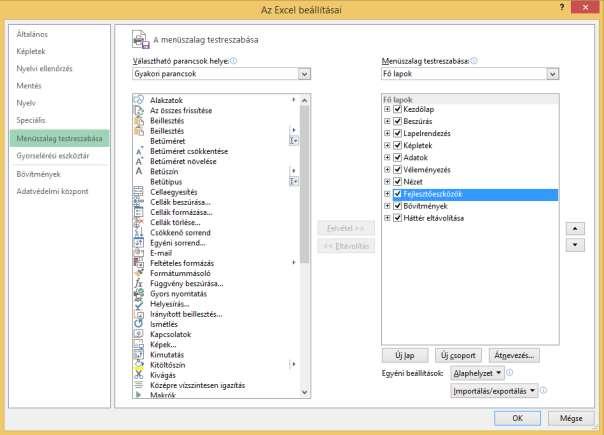Click the Új lap button

click(x=405, y=355)
